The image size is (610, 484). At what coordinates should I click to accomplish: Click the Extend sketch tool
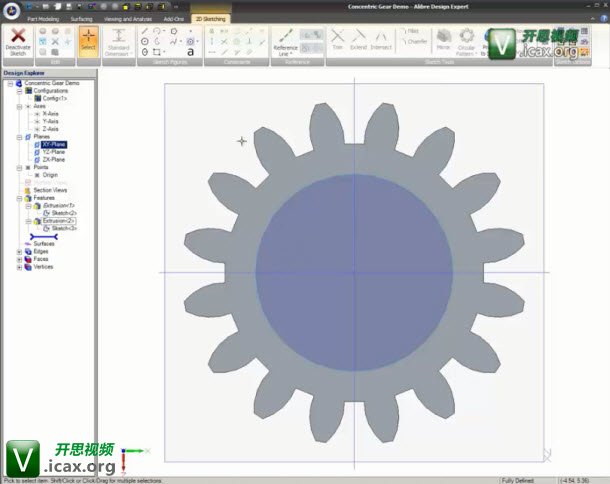point(358,39)
